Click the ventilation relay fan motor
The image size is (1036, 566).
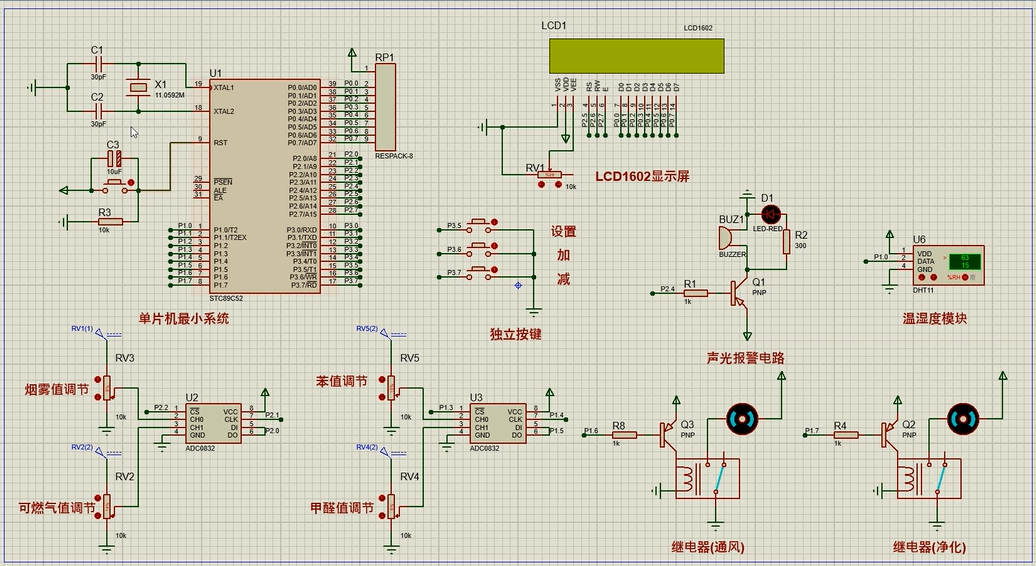point(742,419)
